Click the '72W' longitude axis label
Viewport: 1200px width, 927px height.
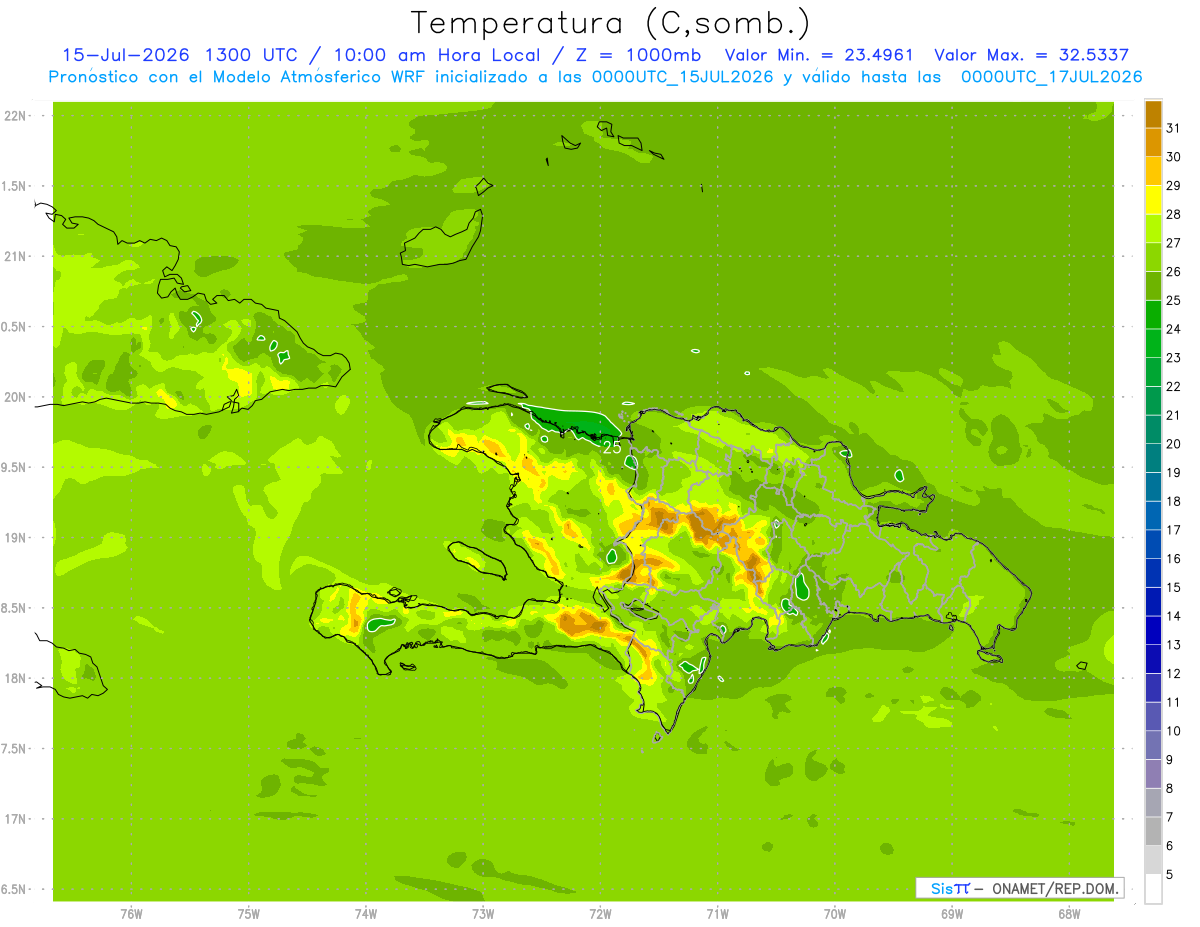pyautogui.click(x=600, y=914)
